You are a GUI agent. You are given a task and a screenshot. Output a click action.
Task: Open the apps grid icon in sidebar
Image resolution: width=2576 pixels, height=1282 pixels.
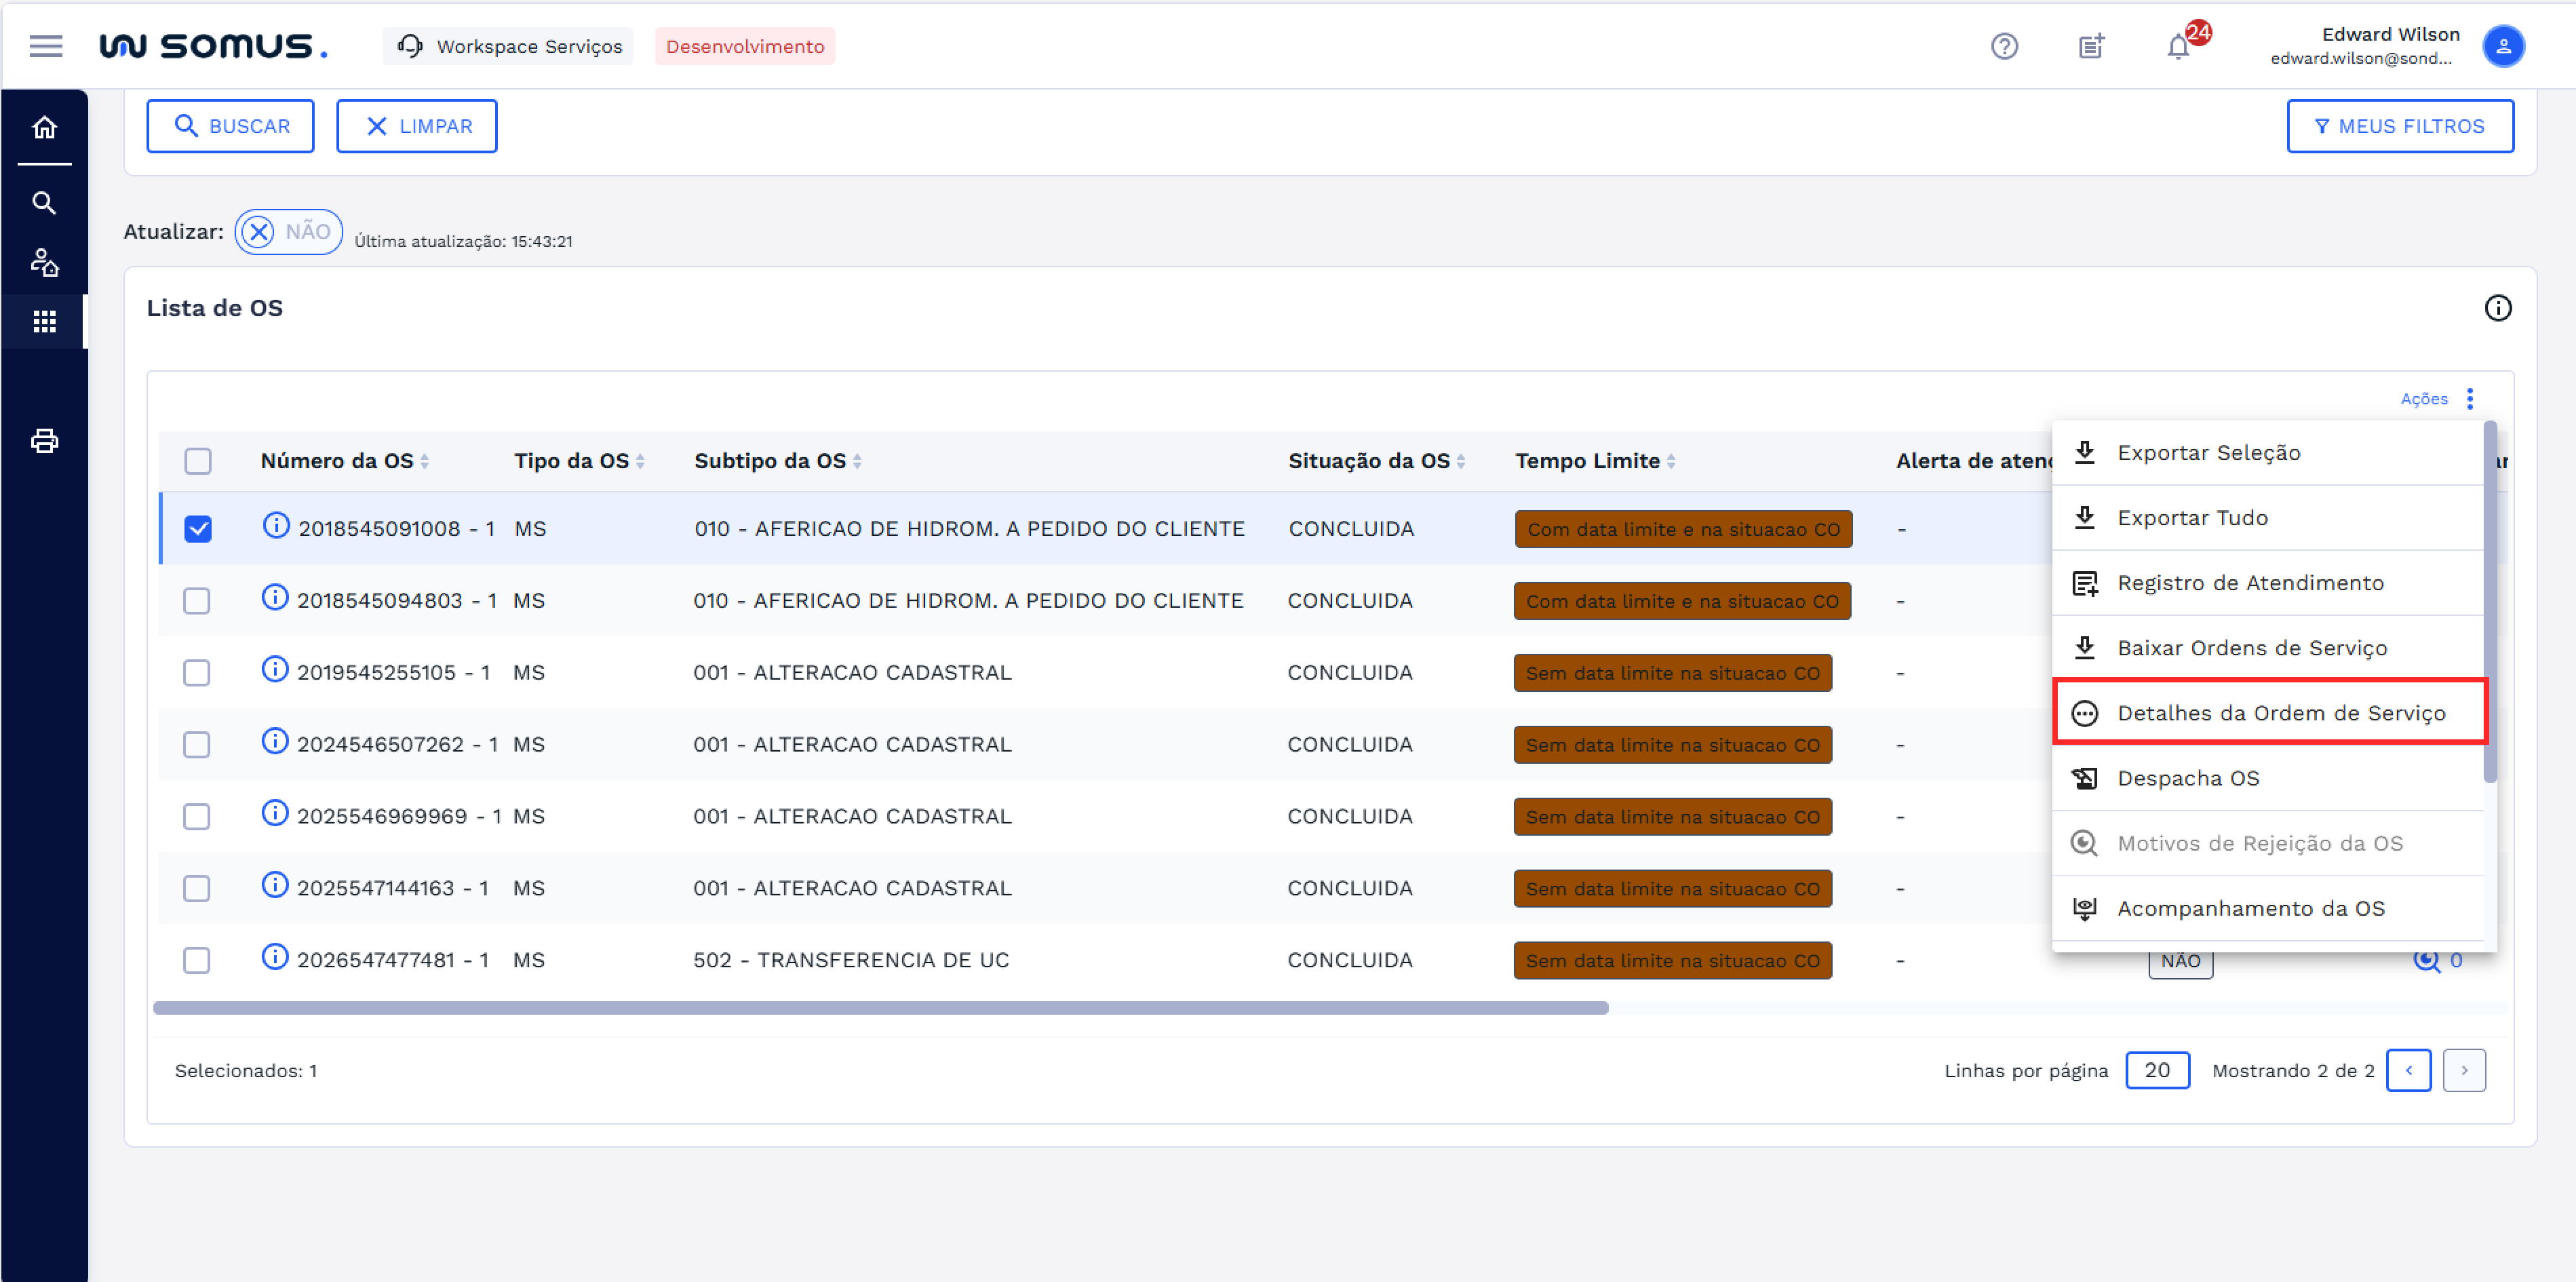click(44, 322)
